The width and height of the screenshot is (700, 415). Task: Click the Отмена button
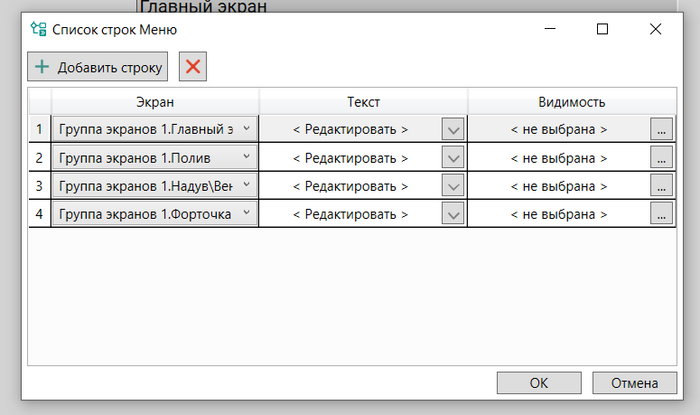click(635, 382)
